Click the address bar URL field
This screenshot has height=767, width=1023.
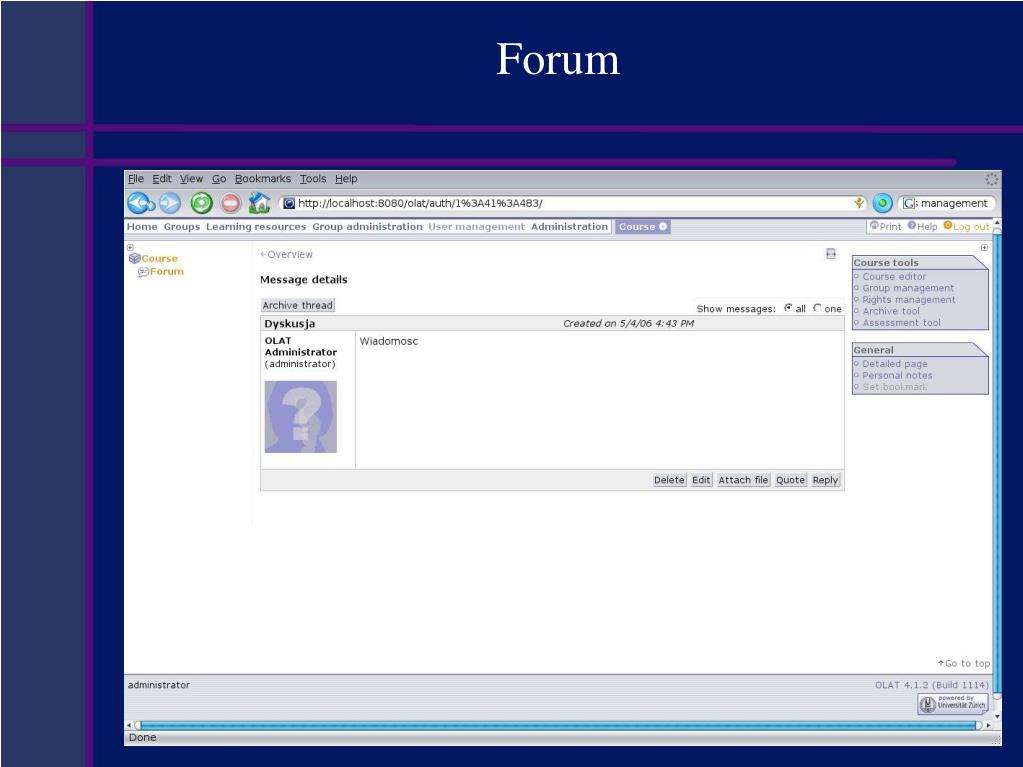click(574, 203)
